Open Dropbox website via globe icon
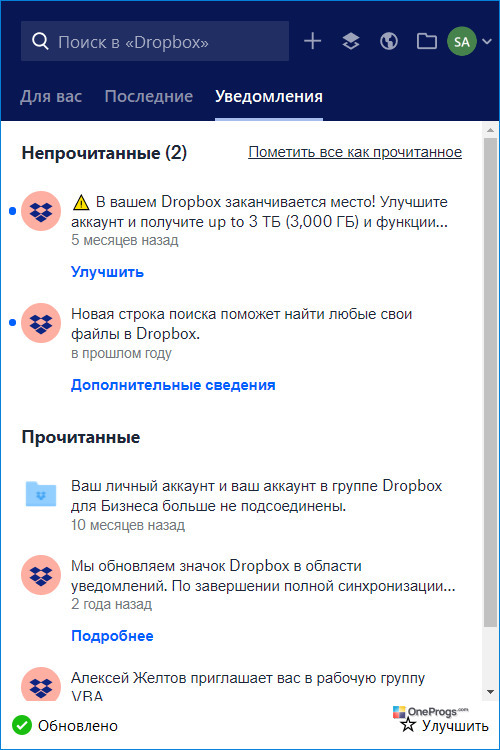This screenshot has height=750, width=500. coord(389,41)
